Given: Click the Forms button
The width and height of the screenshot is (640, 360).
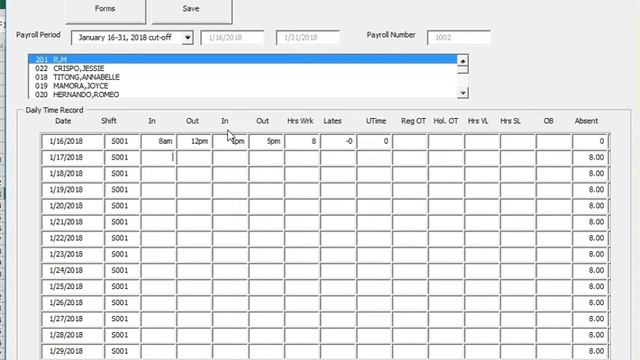Looking at the screenshot, I should pyautogui.click(x=105, y=10).
